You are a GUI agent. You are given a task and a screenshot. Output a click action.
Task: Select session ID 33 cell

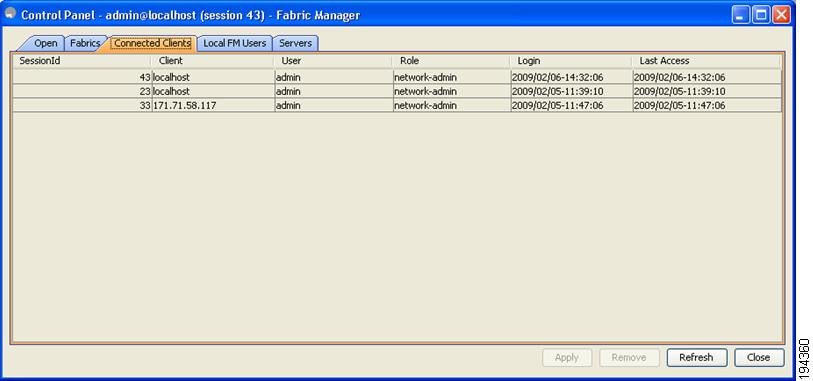coord(82,105)
